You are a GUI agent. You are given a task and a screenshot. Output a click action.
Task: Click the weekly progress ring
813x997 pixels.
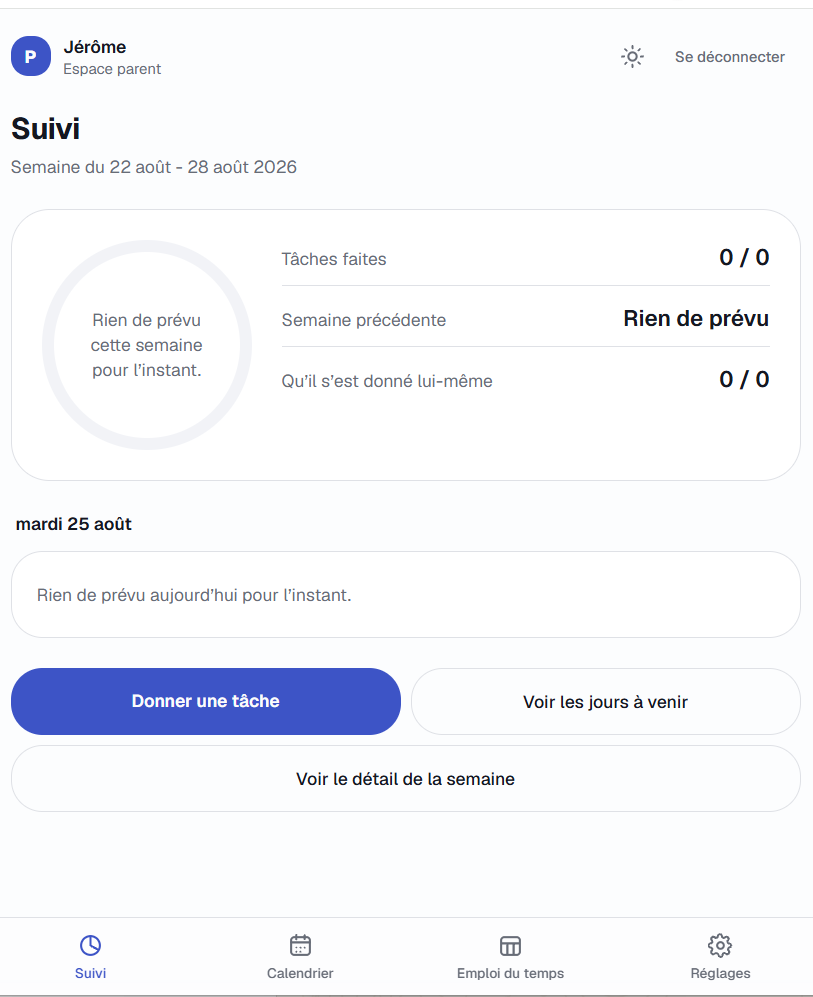tap(147, 345)
